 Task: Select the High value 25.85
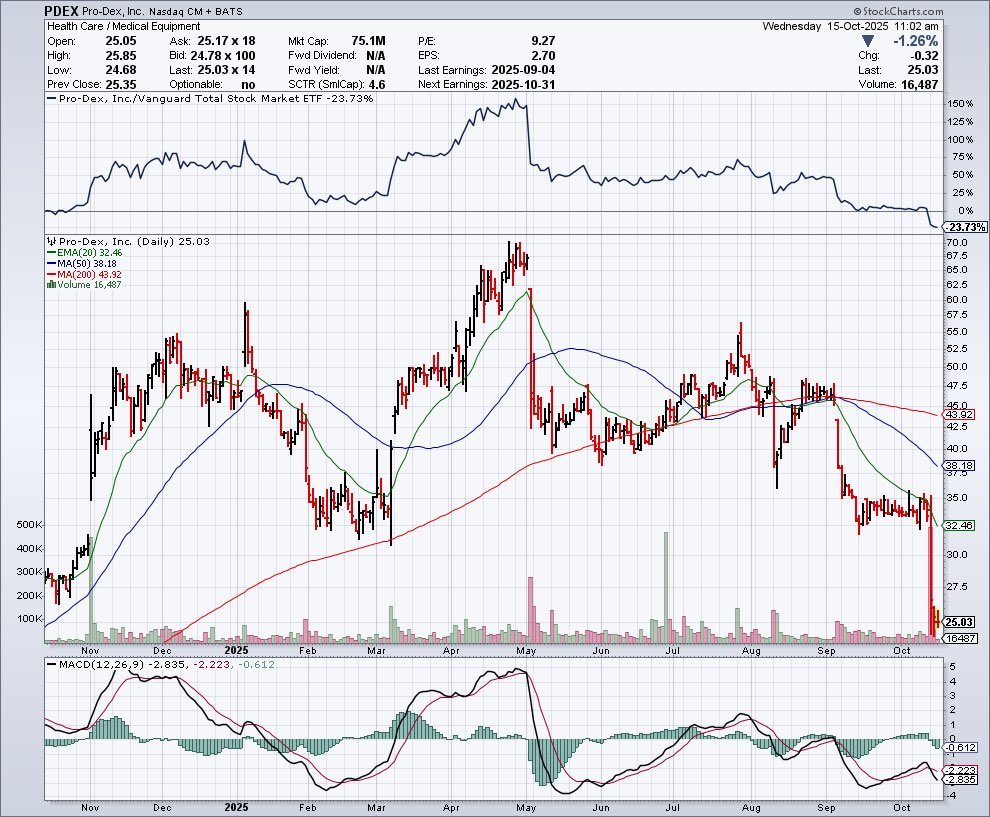121,56
